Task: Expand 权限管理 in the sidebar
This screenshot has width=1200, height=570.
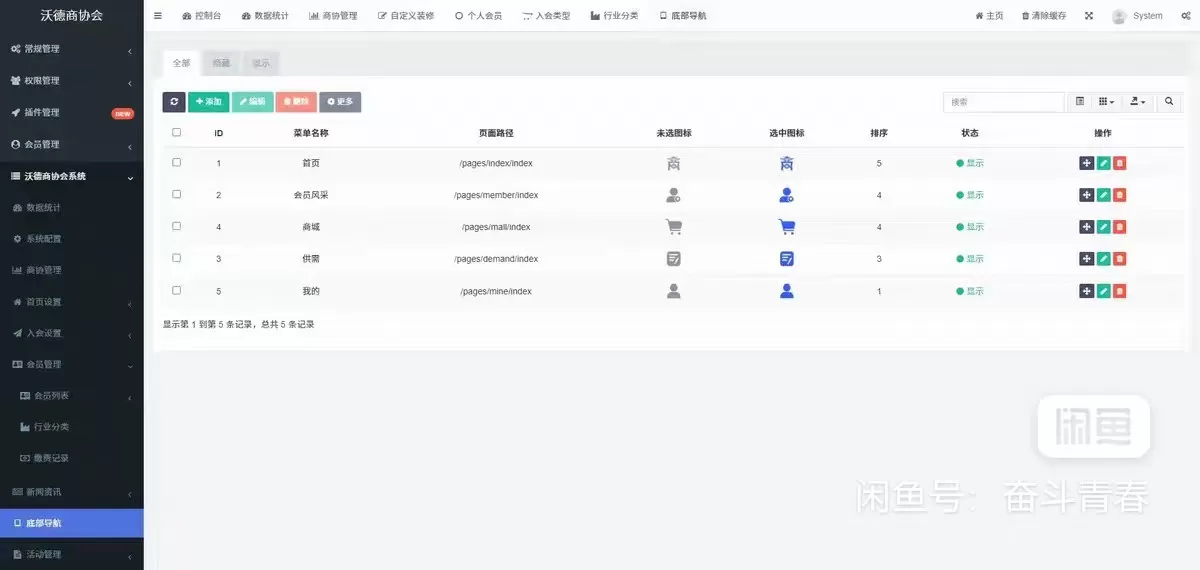Action: click(x=71, y=81)
